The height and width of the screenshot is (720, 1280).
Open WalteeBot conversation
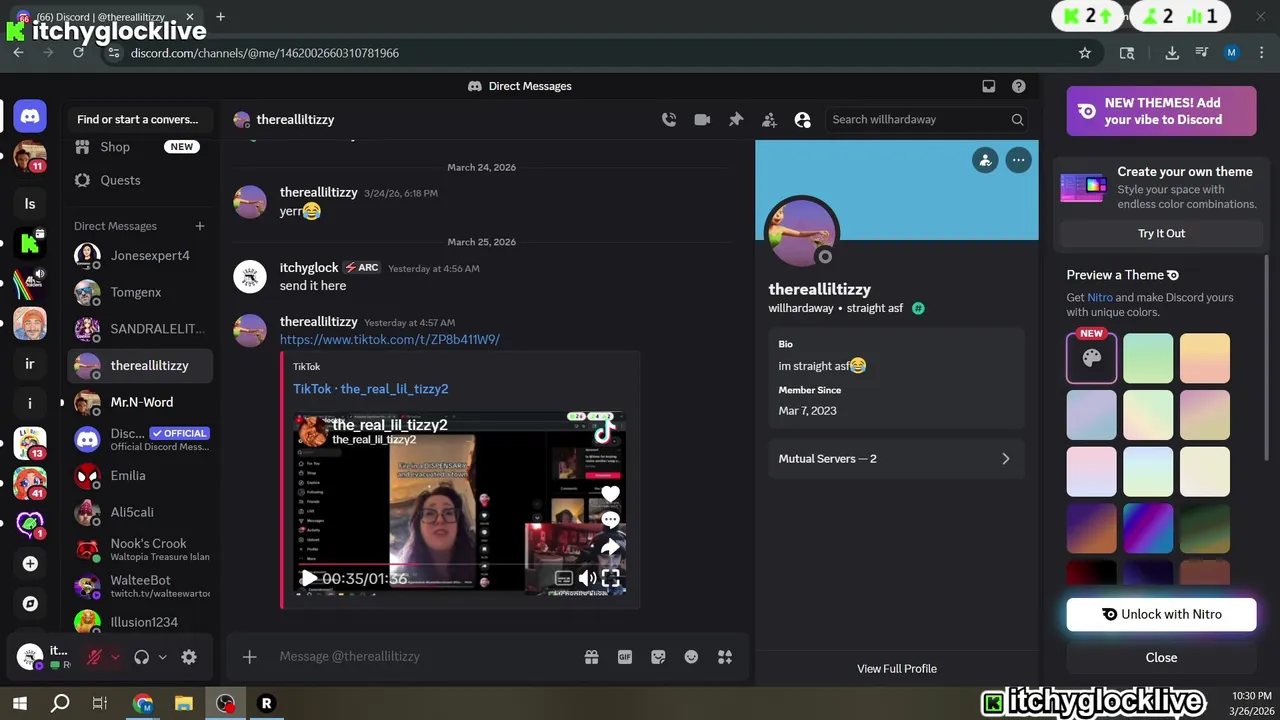(x=140, y=586)
